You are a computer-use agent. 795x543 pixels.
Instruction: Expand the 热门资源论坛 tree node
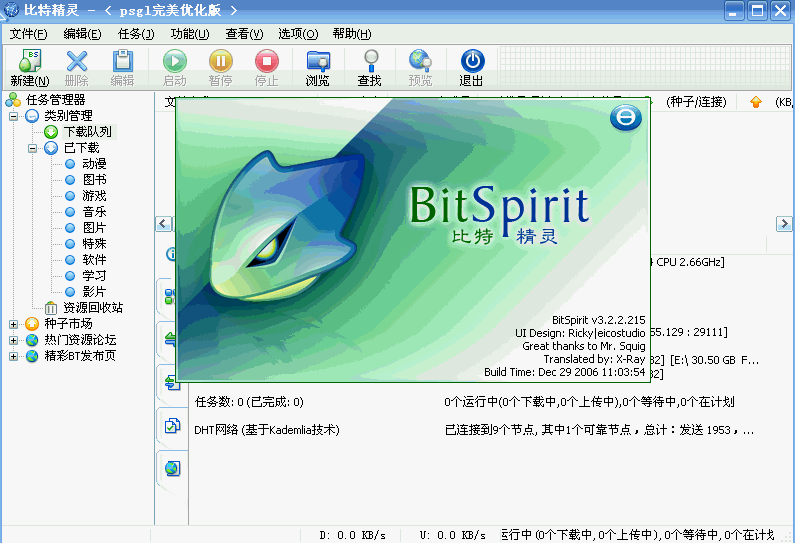[13, 340]
